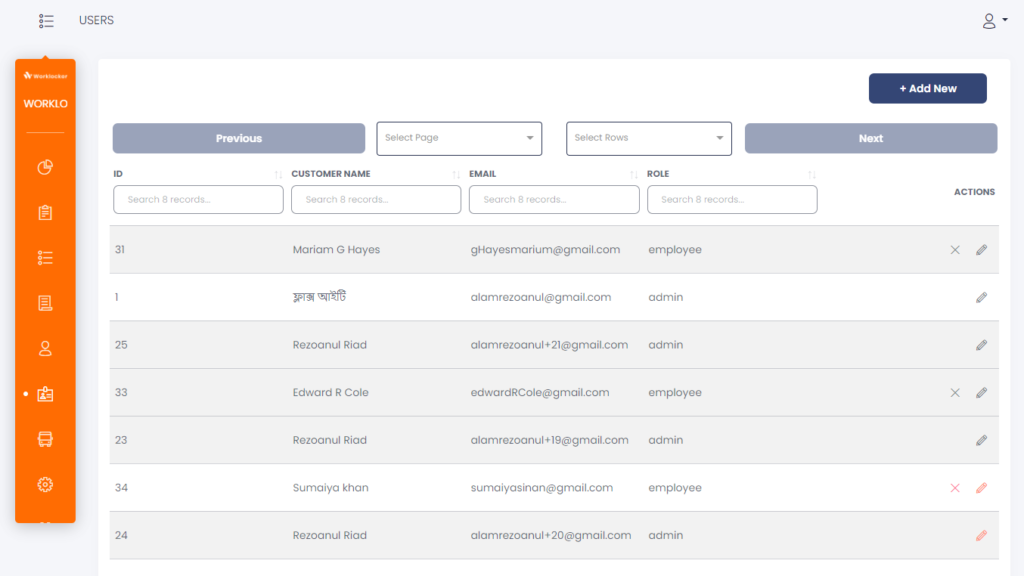Open the Select Page dropdown
The height and width of the screenshot is (576, 1024).
[x=459, y=138]
